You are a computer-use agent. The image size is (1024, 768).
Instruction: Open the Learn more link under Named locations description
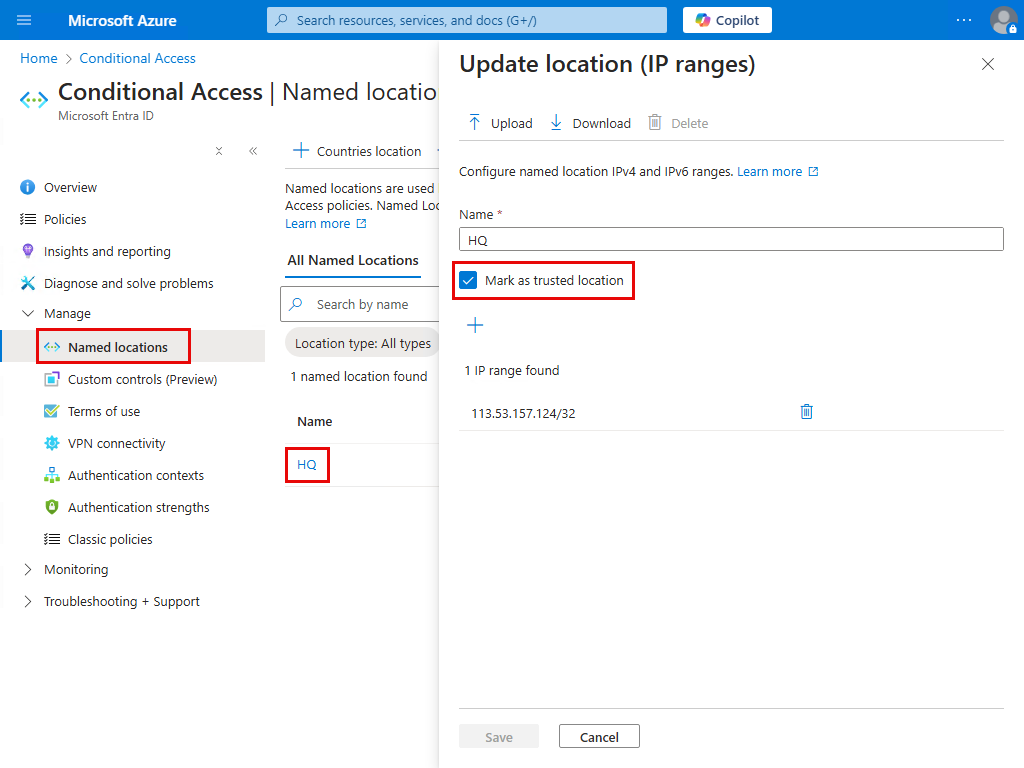coord(325,223)
